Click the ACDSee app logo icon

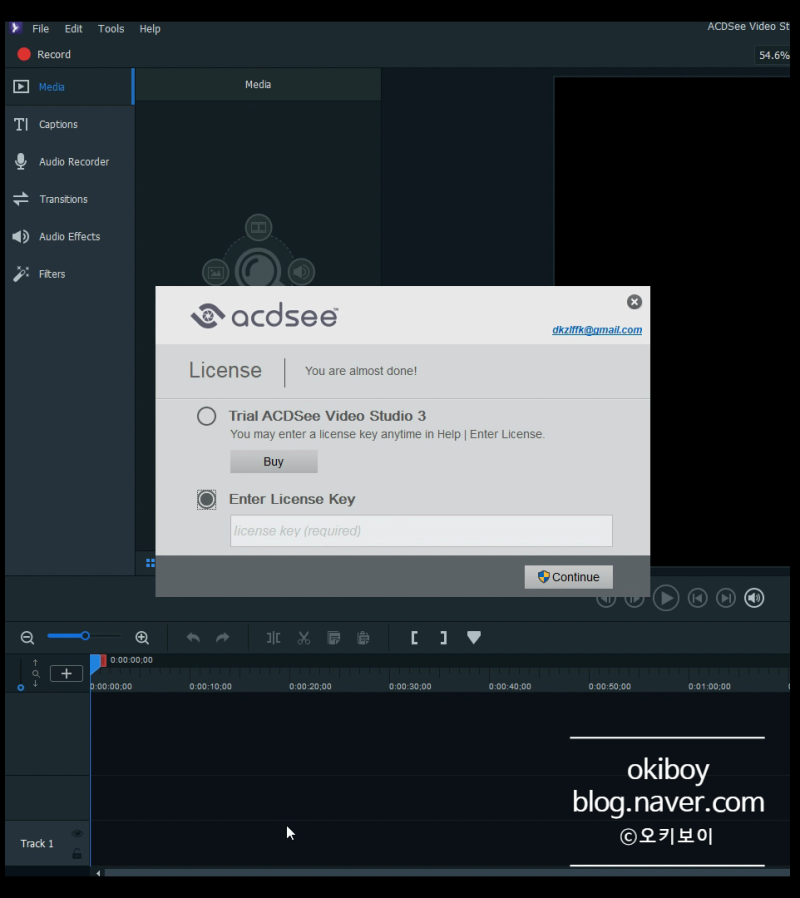[15, 27]
